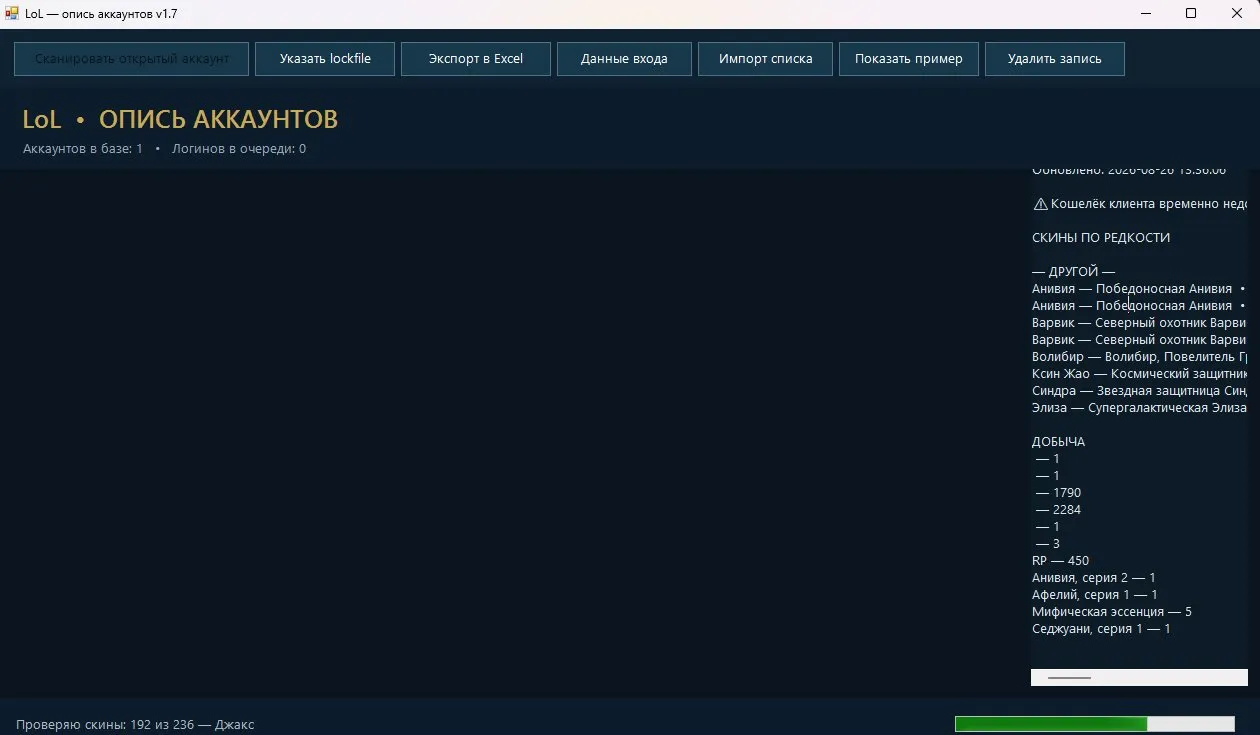Select the 'Афелий, серия 1 — 1' line

click(x=1095, y=595)
